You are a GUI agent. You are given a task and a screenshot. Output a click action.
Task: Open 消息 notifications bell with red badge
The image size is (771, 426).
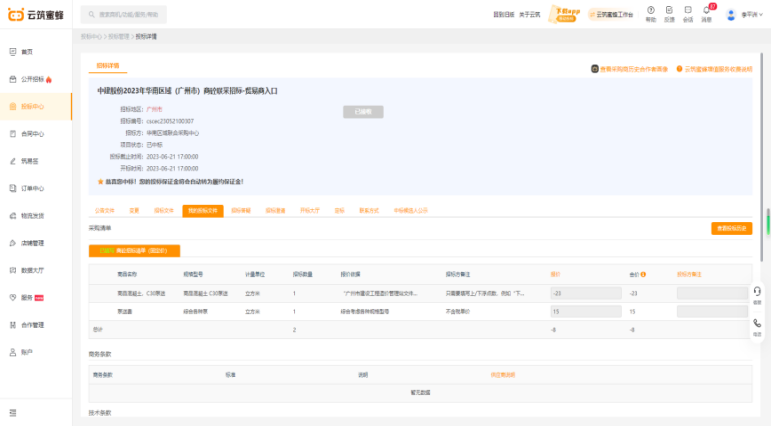707,12
